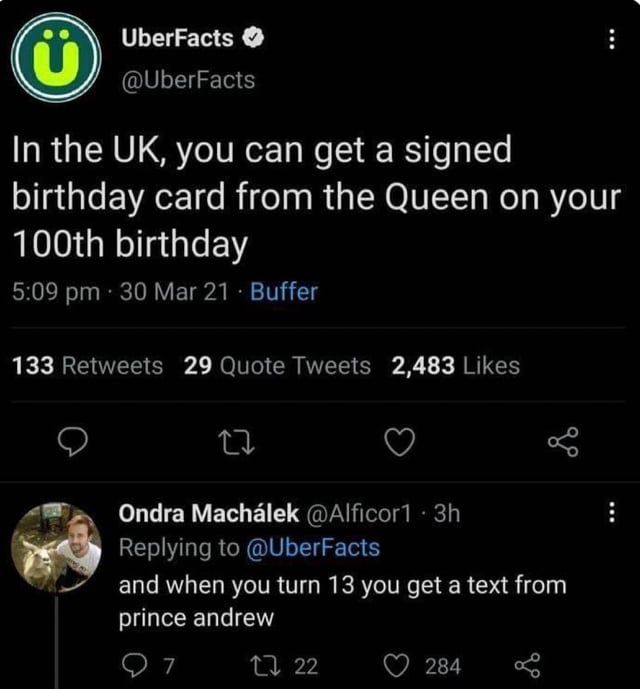Open the Ondra Machálek reply's three-dot menu
Screen dimensions: 640x689
[612, 514]
